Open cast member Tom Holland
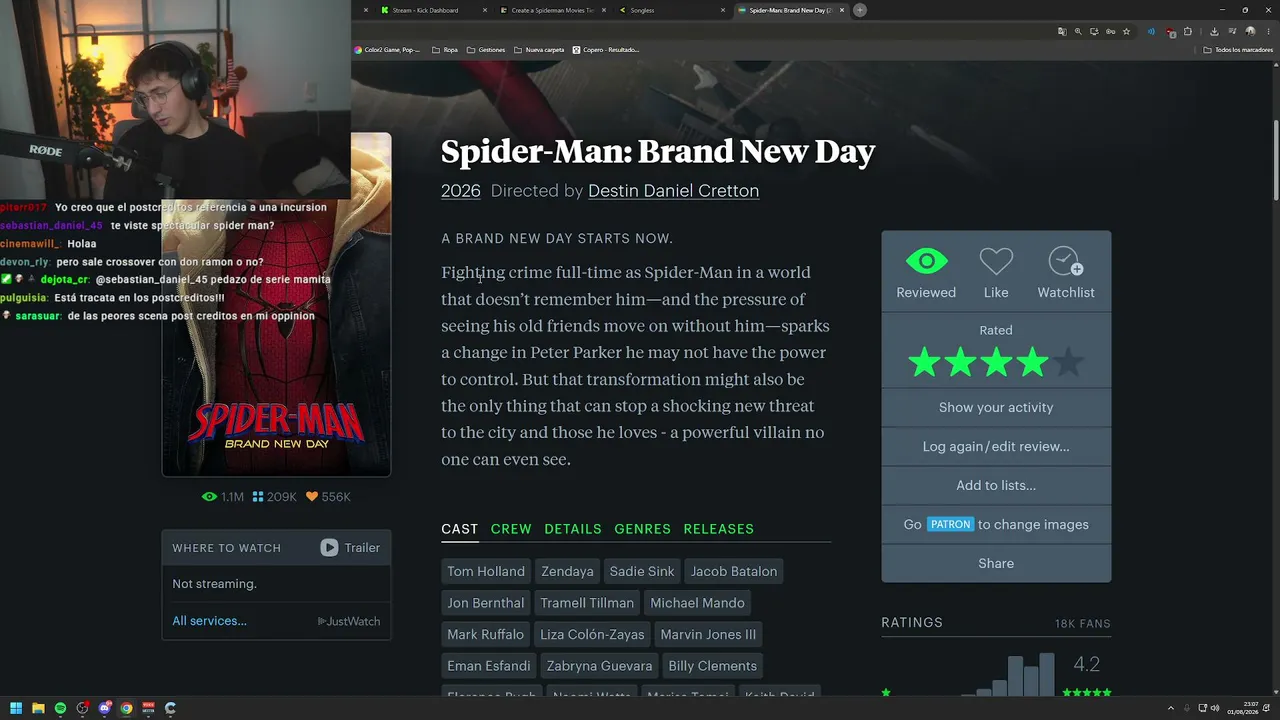Image resolution: width=1280 pixels, height=720 pixels. (486, 571)
